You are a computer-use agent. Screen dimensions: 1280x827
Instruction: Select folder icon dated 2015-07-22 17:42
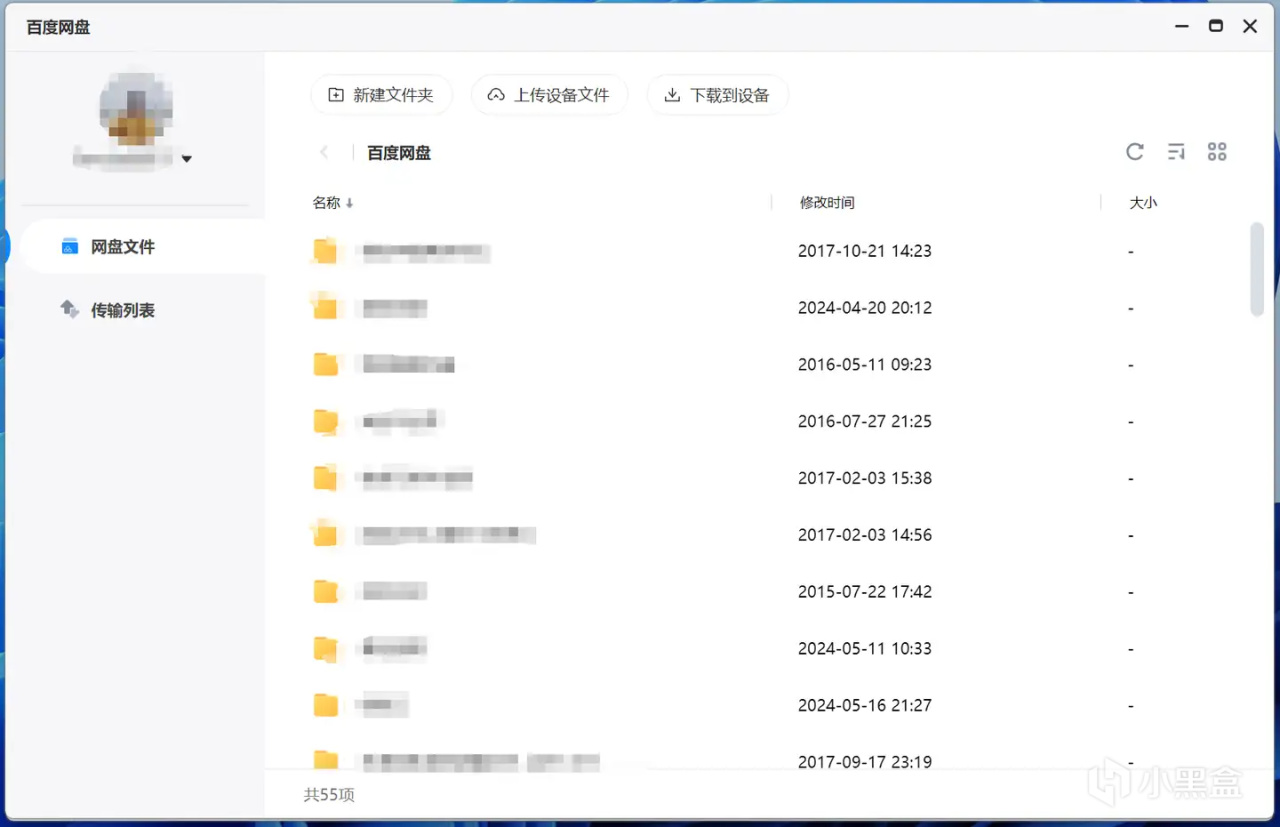pyautogui.click(x=325, y=592)
